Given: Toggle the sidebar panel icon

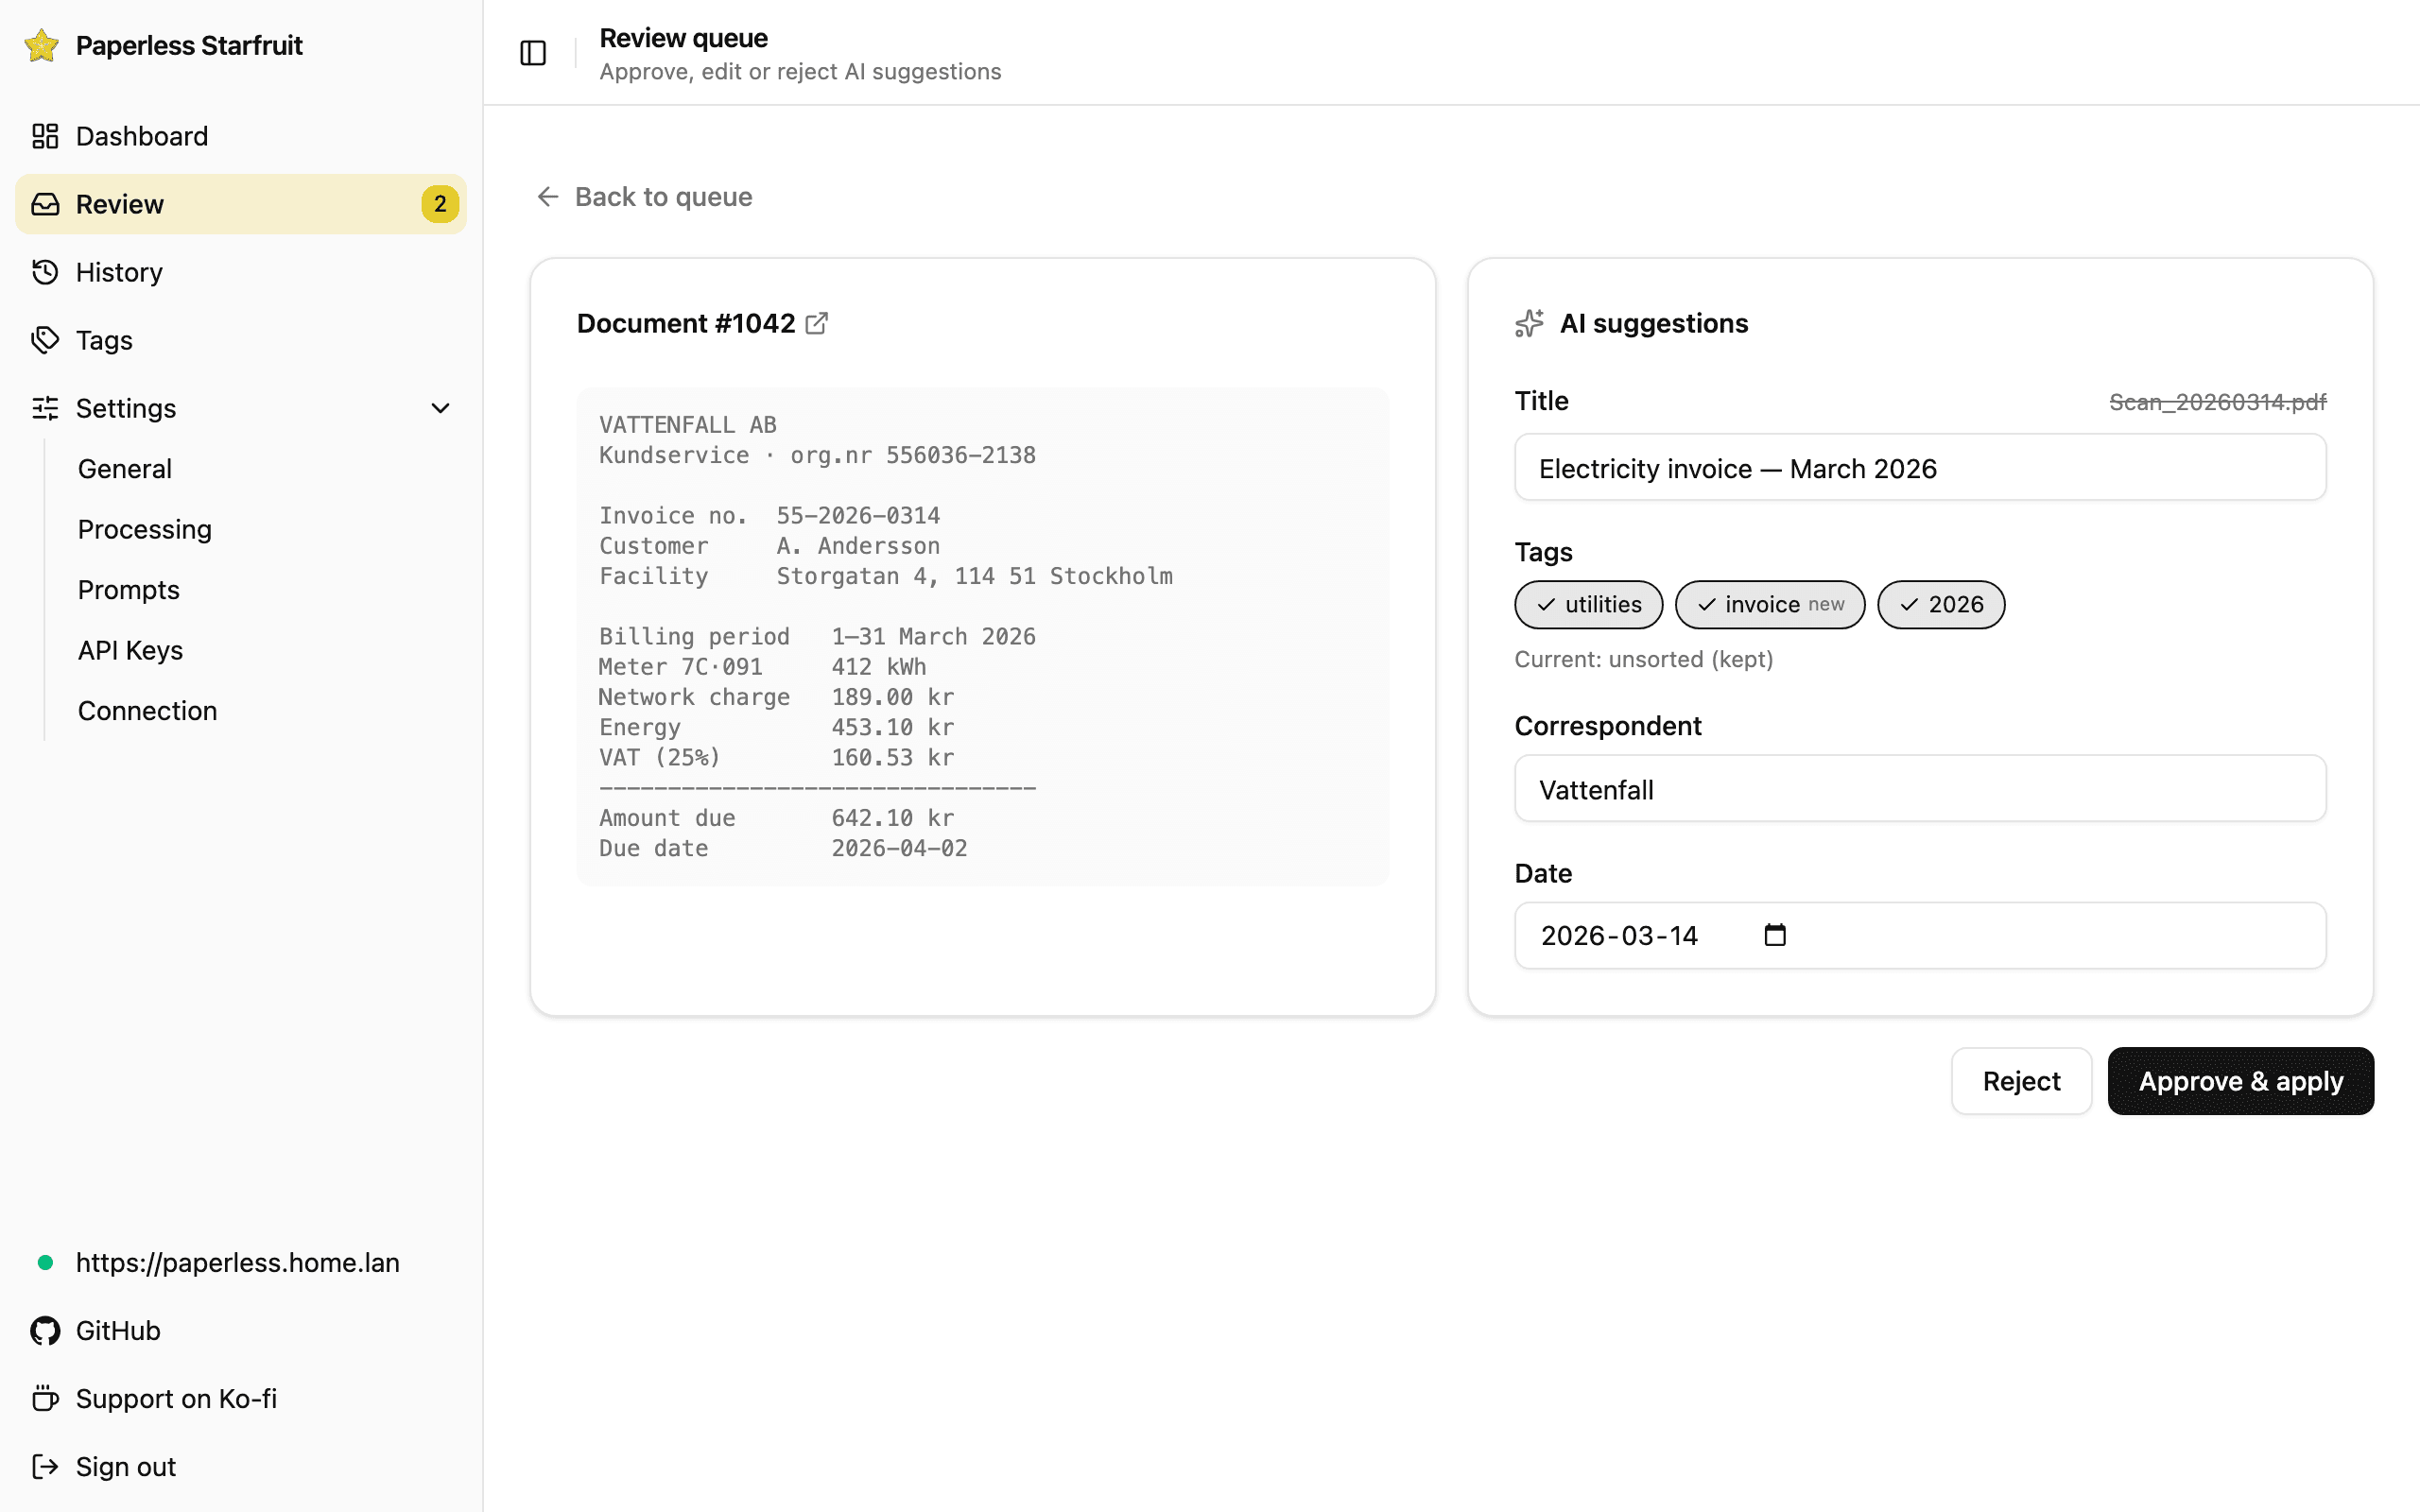Looking at the screenshot, I should point(533,53).
